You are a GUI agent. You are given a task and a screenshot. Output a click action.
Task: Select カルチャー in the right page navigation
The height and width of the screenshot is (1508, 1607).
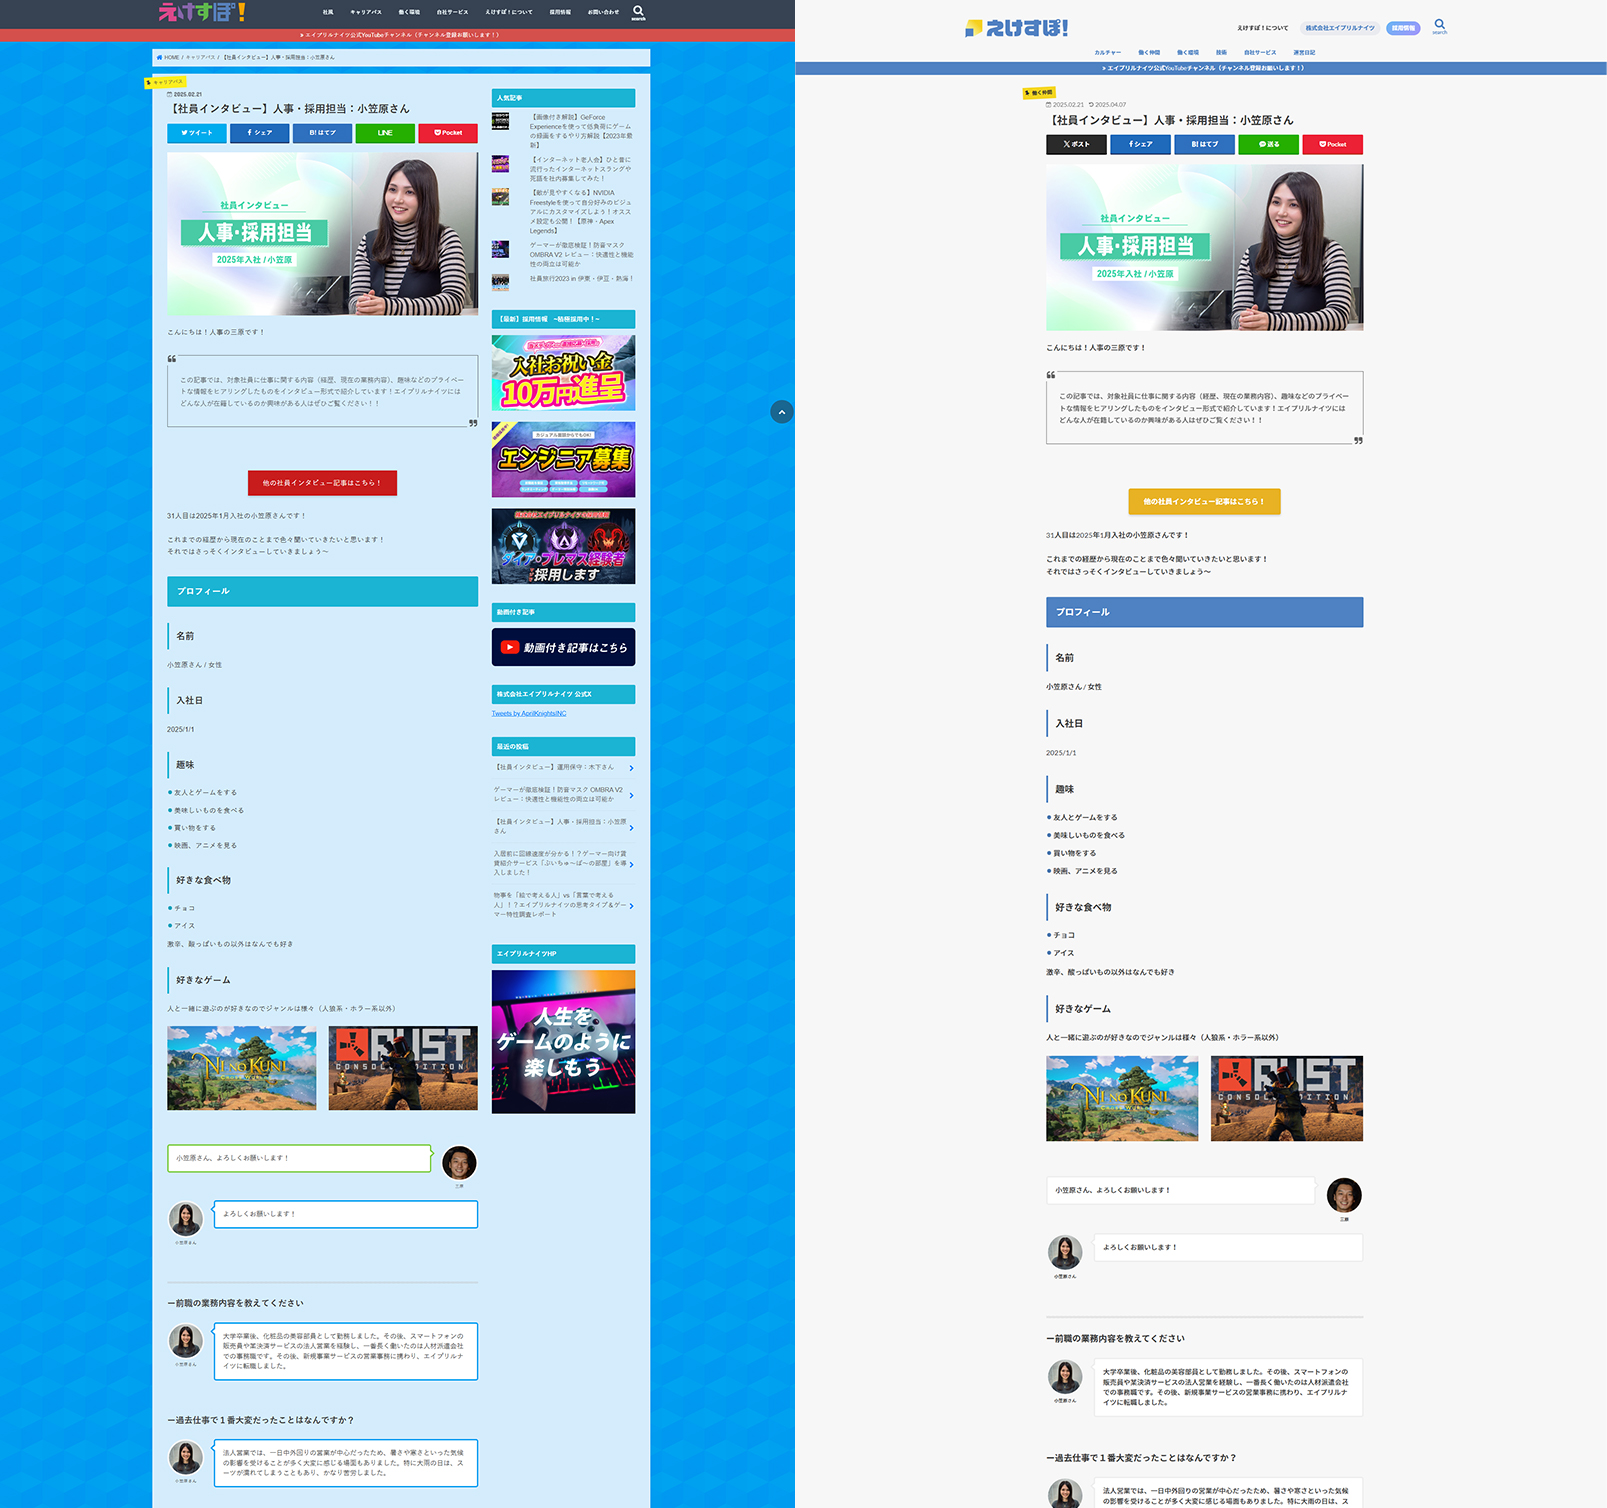click(1107, 53)
